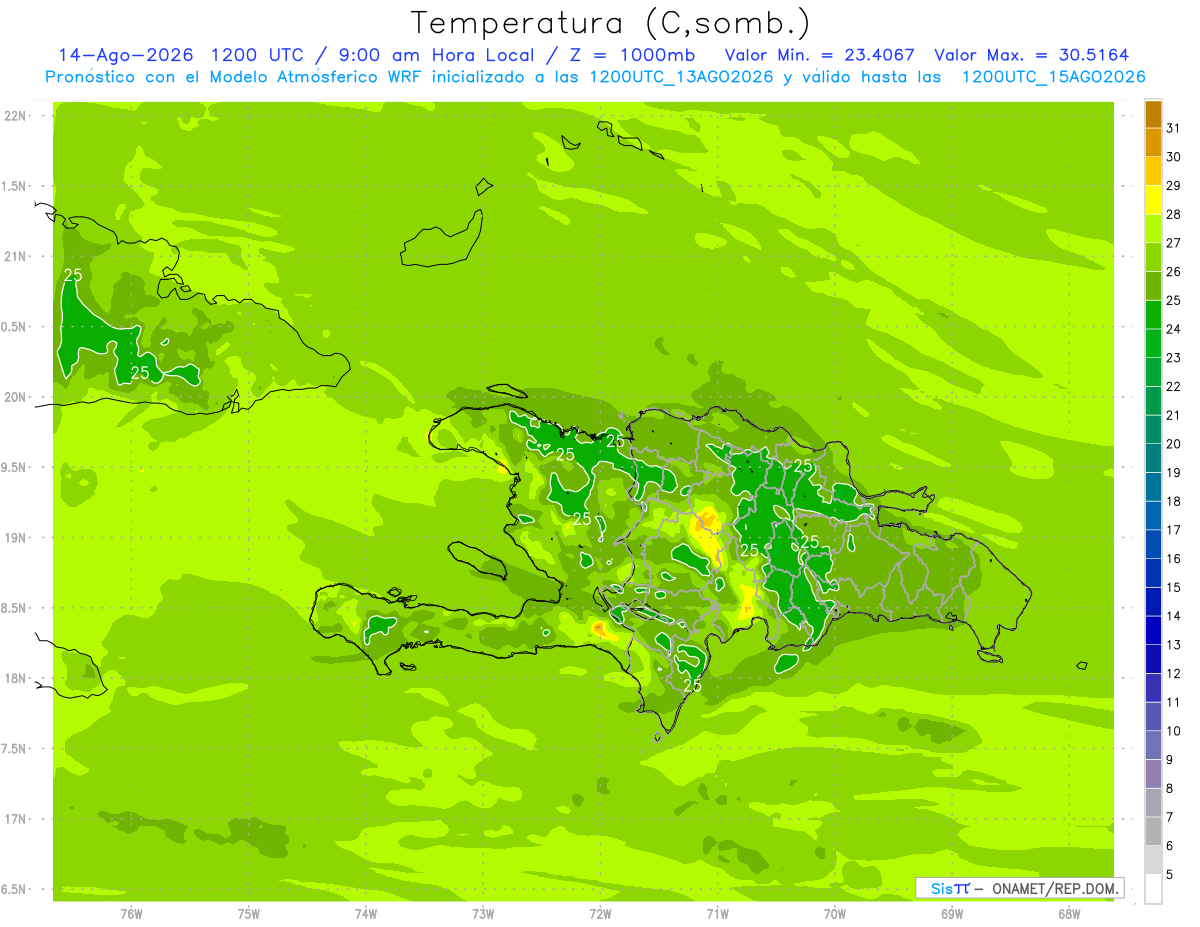Screen dimensions: 1200x927
Task: Click the legend value 18
Action: [1174, 501]
